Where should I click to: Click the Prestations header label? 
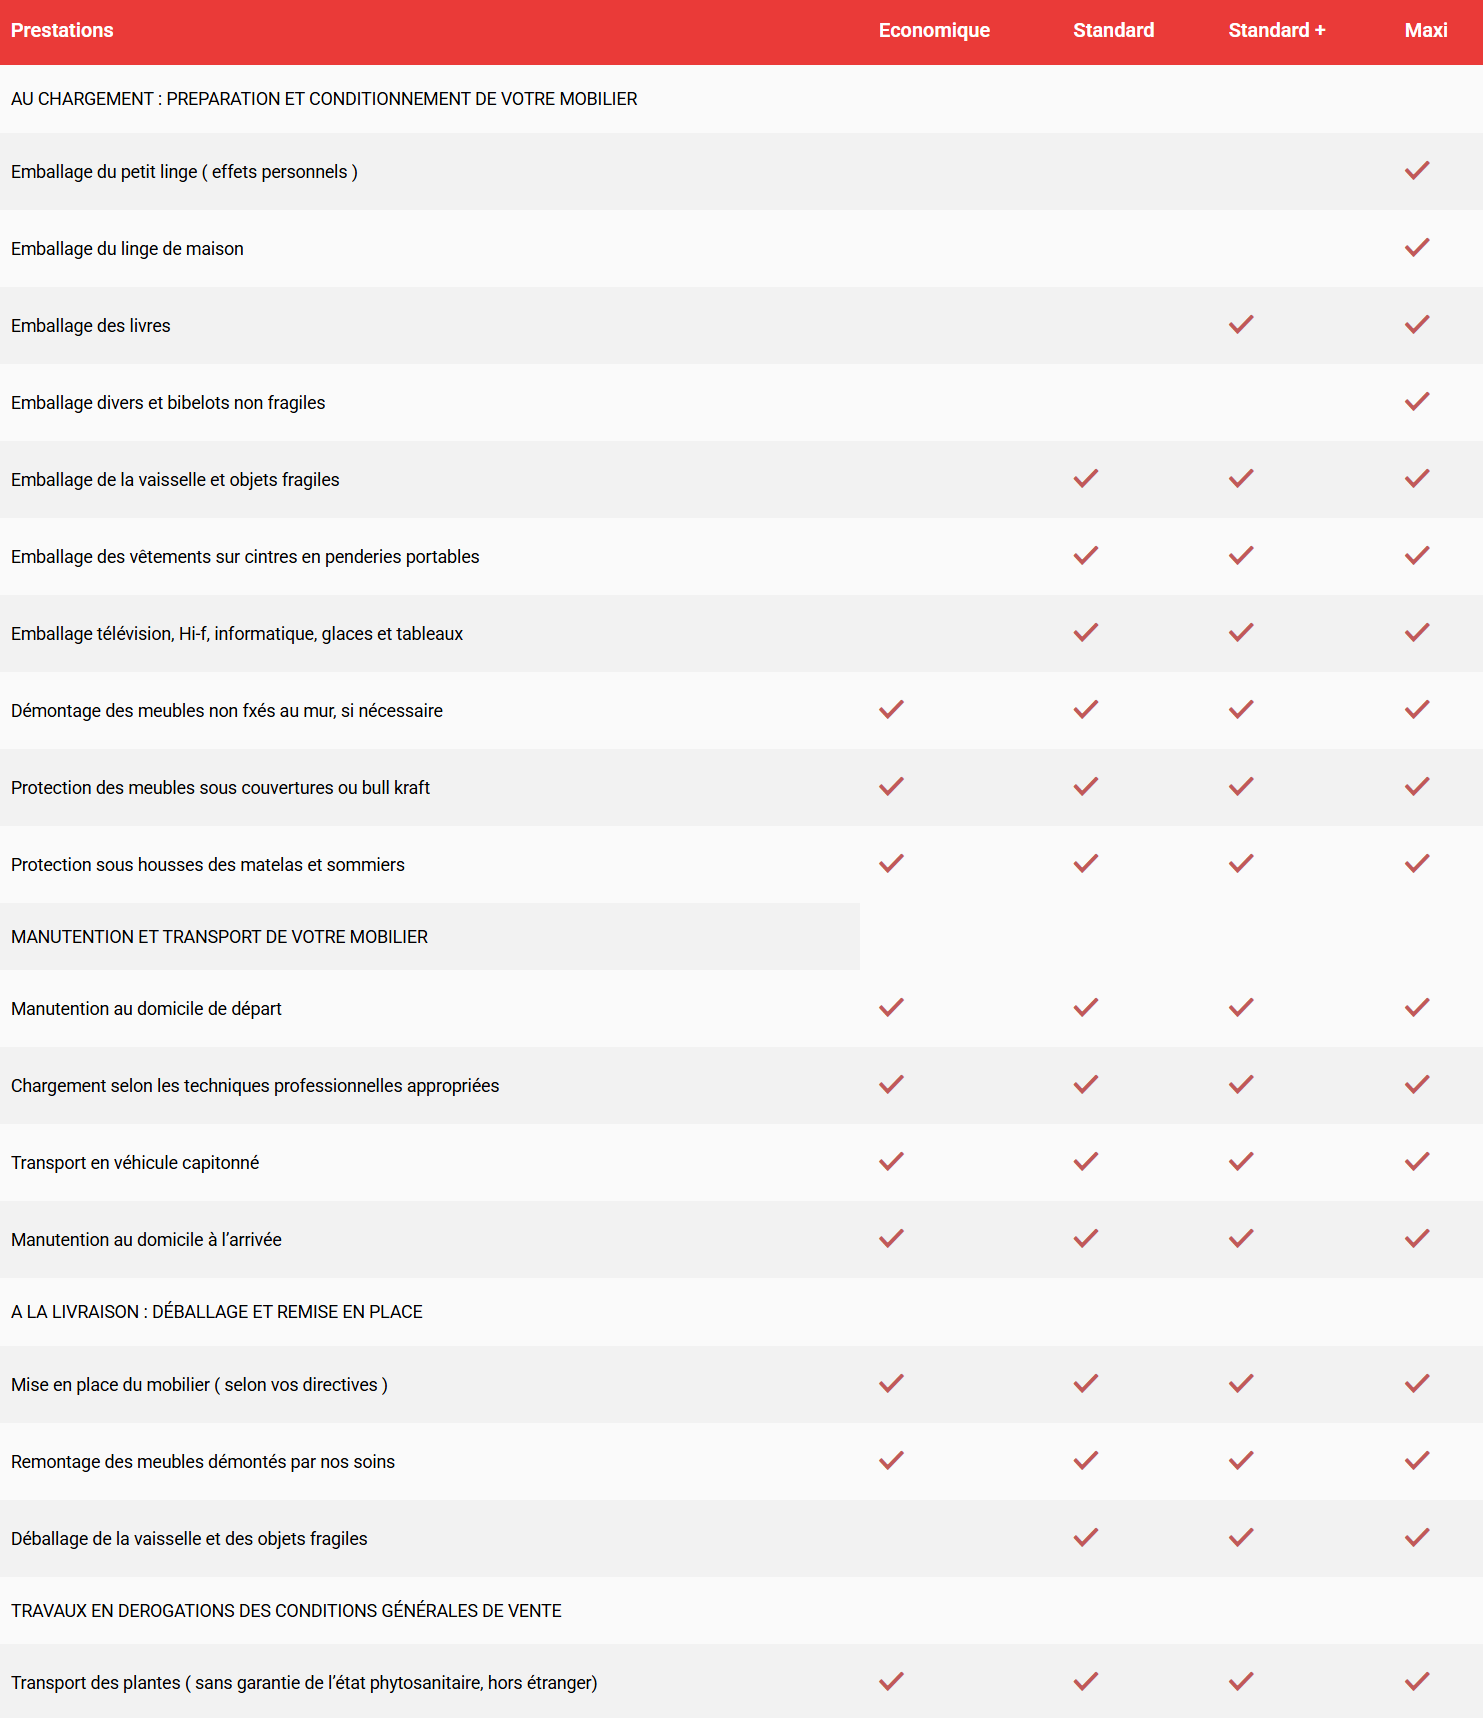(62, 31)
